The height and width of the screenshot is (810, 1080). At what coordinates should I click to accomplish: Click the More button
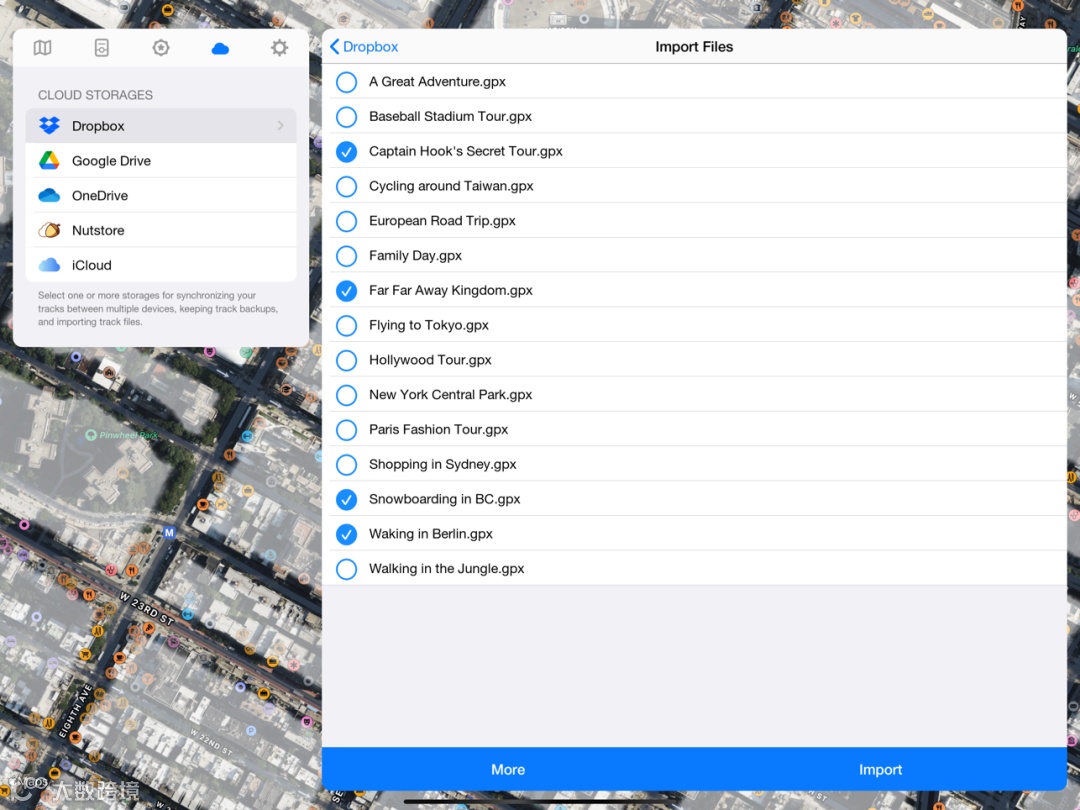pyautogui.click(x=508, y=769)
